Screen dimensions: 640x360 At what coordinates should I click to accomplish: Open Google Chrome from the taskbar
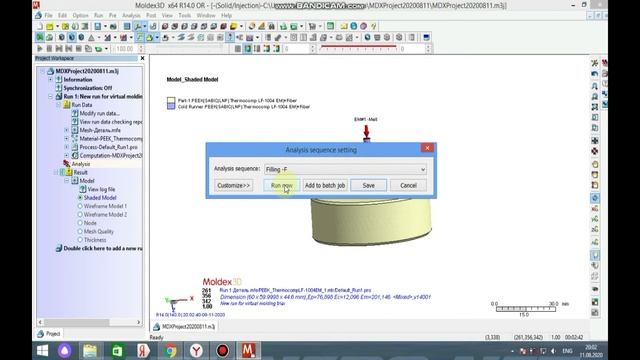pyautogui.click(x=171, y=351)
